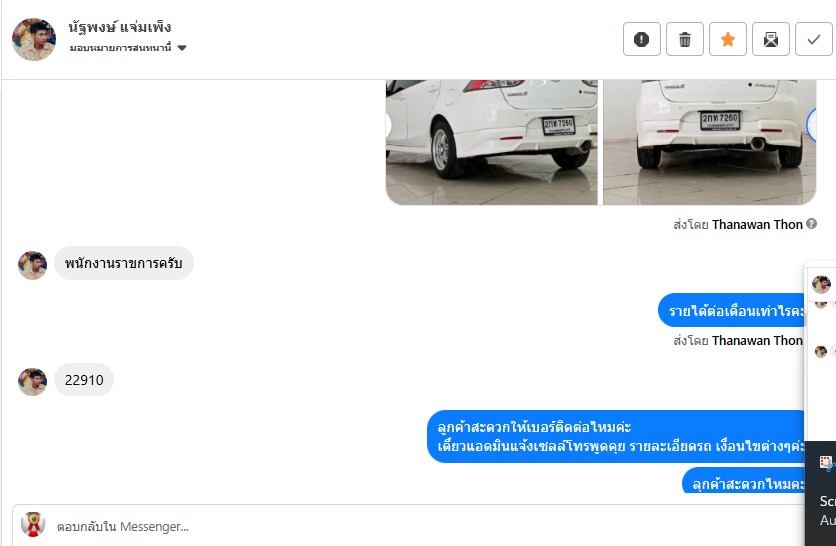The width and height of the screenshot is (836, 546).
Task: Open left white car rear photo
Action: coord(492,142)
